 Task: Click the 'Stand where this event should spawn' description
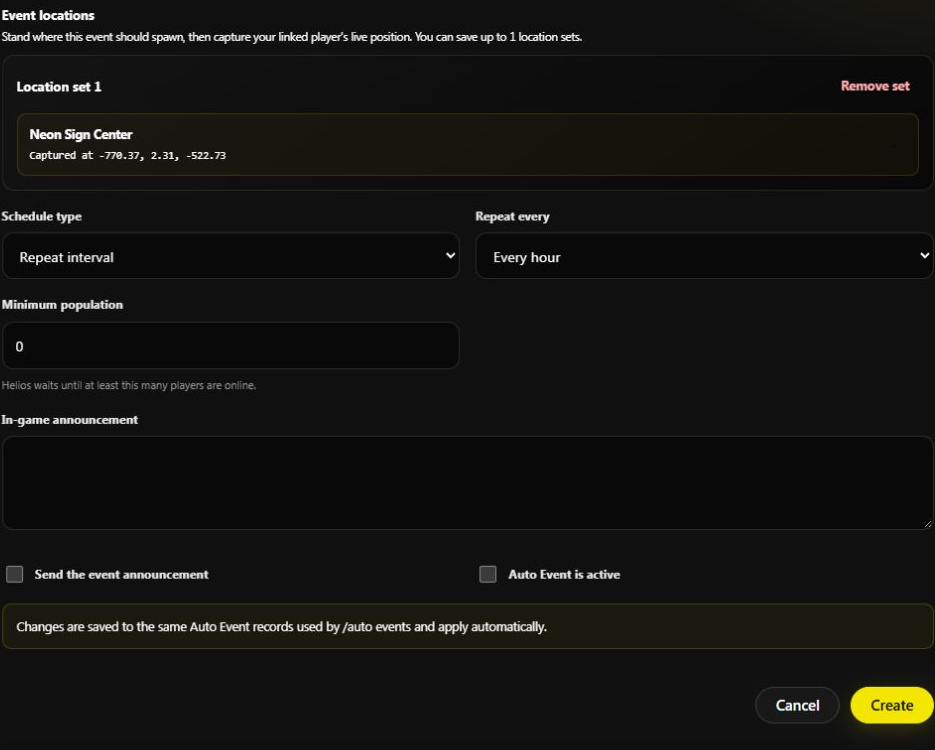292,37
